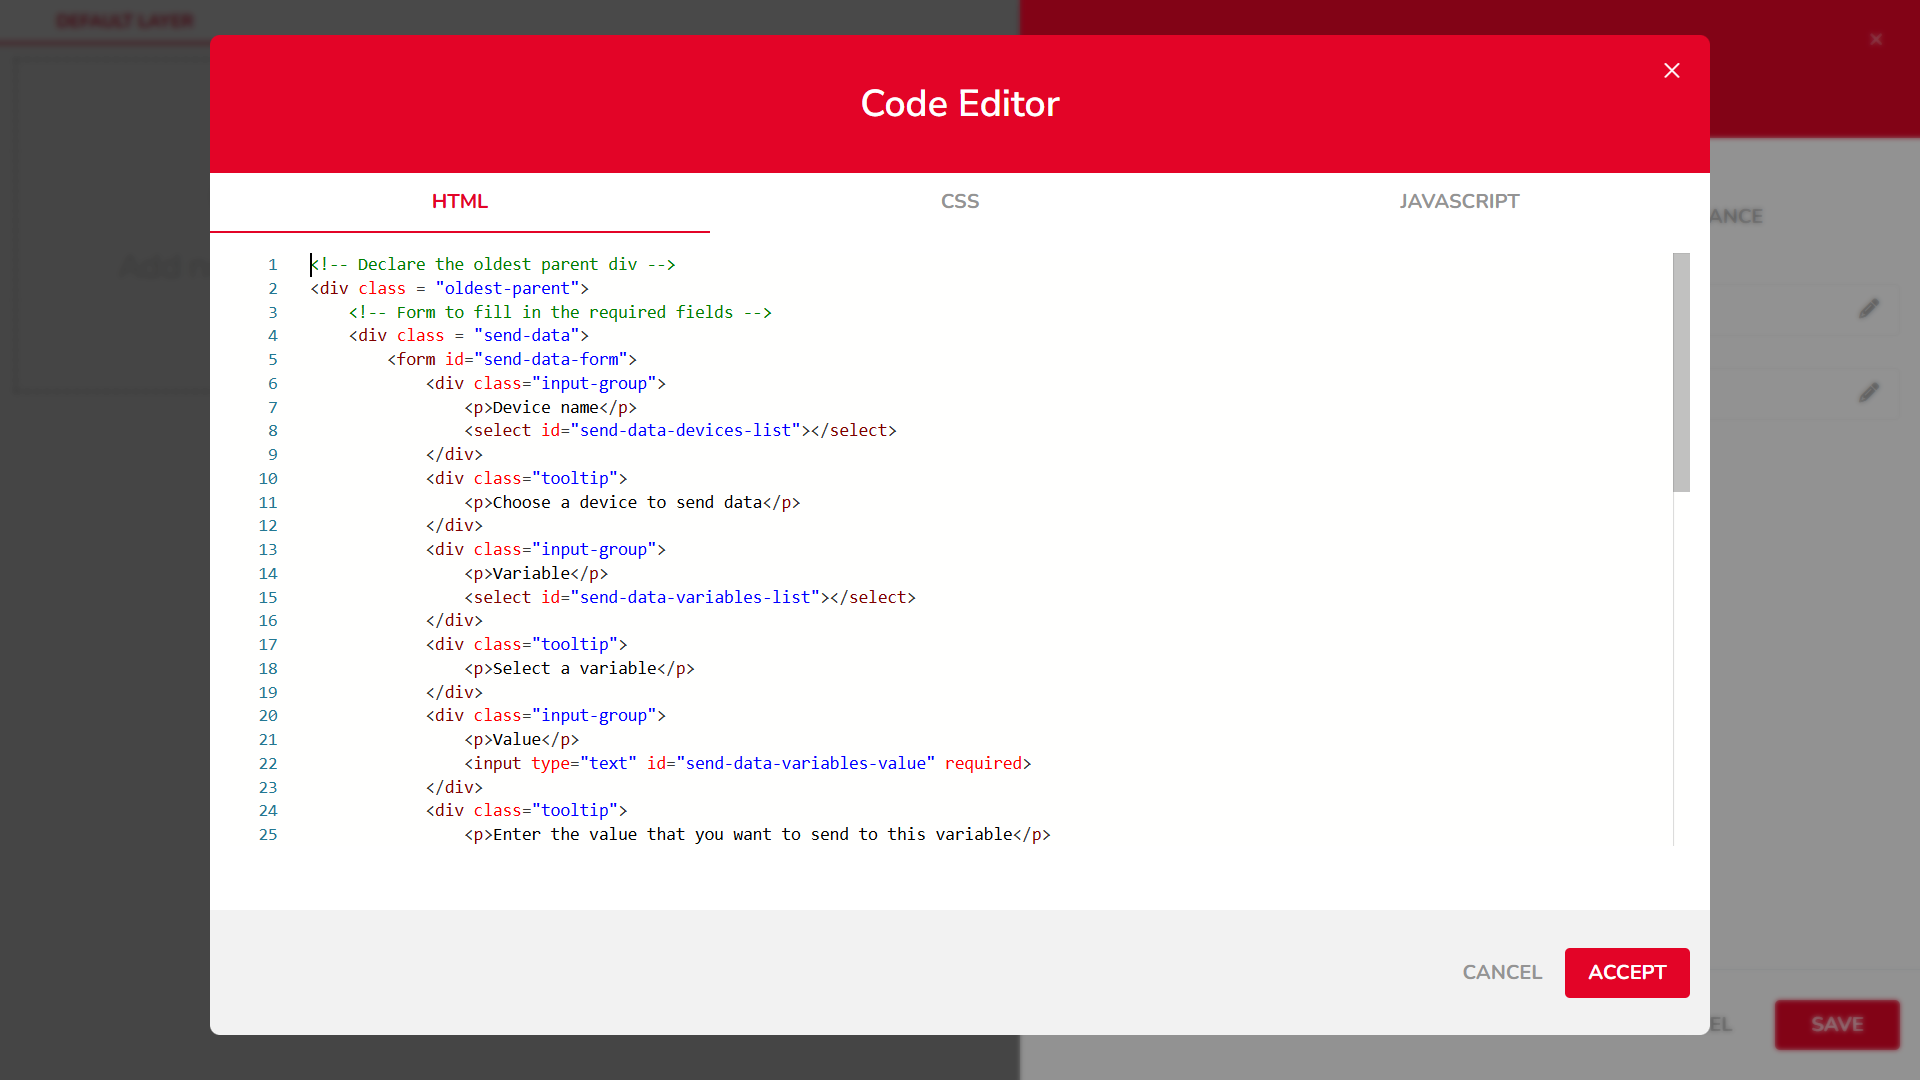This screenshot has width=1920, height=1080.
Task: Click the send-data-devices-list select line
Action: pos(680,430)
